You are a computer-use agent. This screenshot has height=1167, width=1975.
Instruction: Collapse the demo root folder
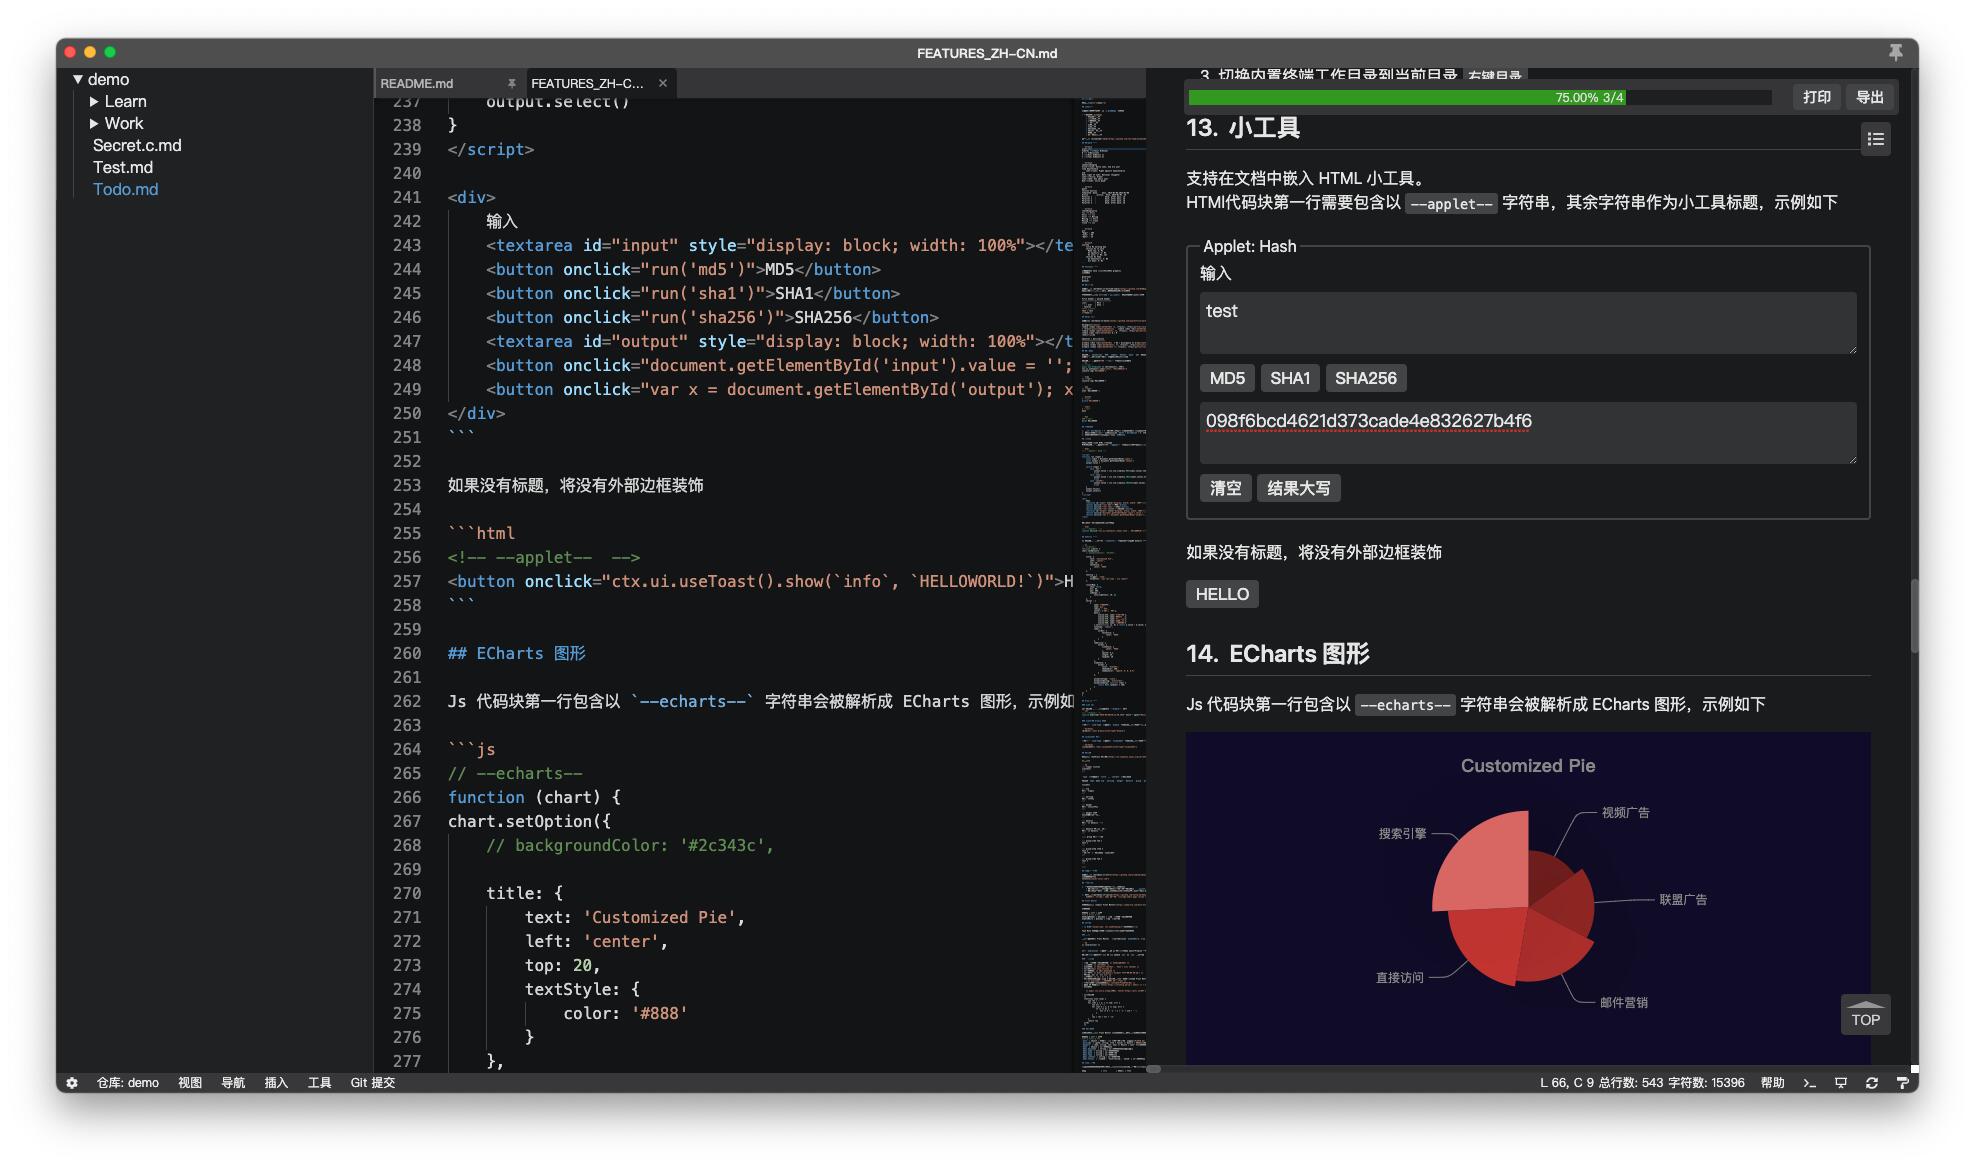78,79
